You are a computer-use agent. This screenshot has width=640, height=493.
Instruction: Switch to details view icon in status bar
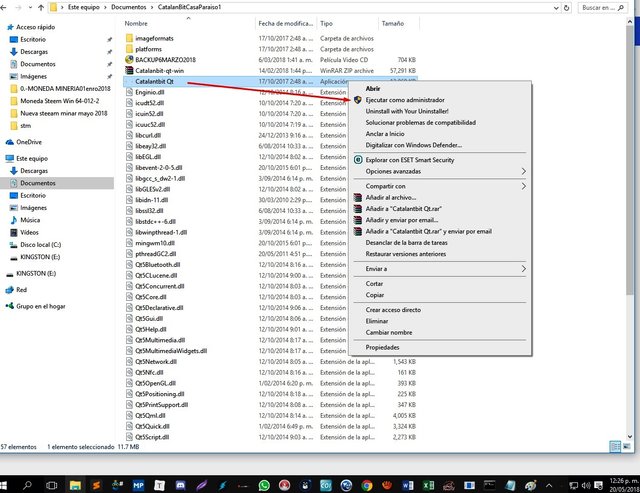pyautogui.click(x=615, y=446)
